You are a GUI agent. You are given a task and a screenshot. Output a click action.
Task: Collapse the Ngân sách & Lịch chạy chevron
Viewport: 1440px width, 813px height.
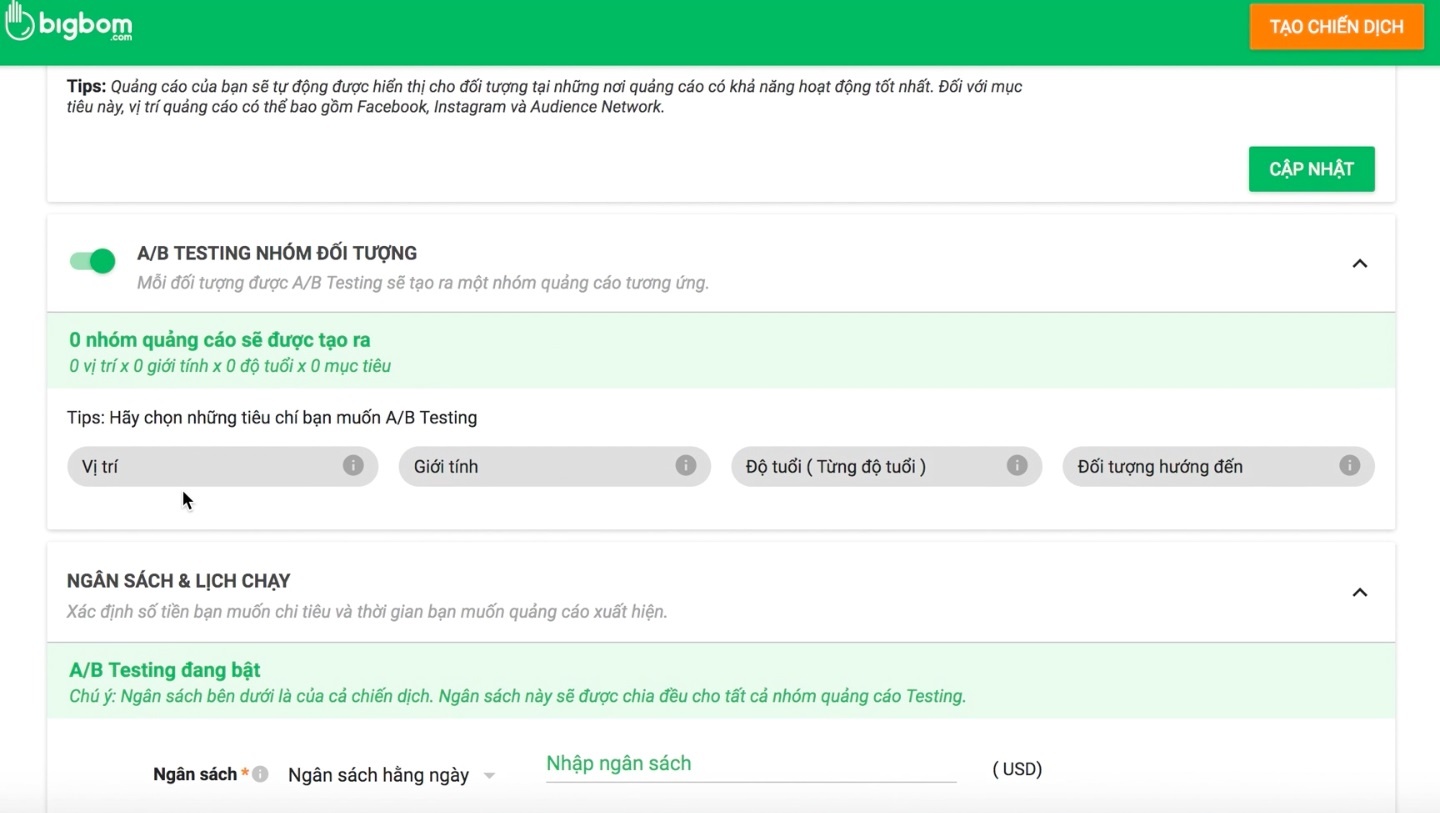1359,593
